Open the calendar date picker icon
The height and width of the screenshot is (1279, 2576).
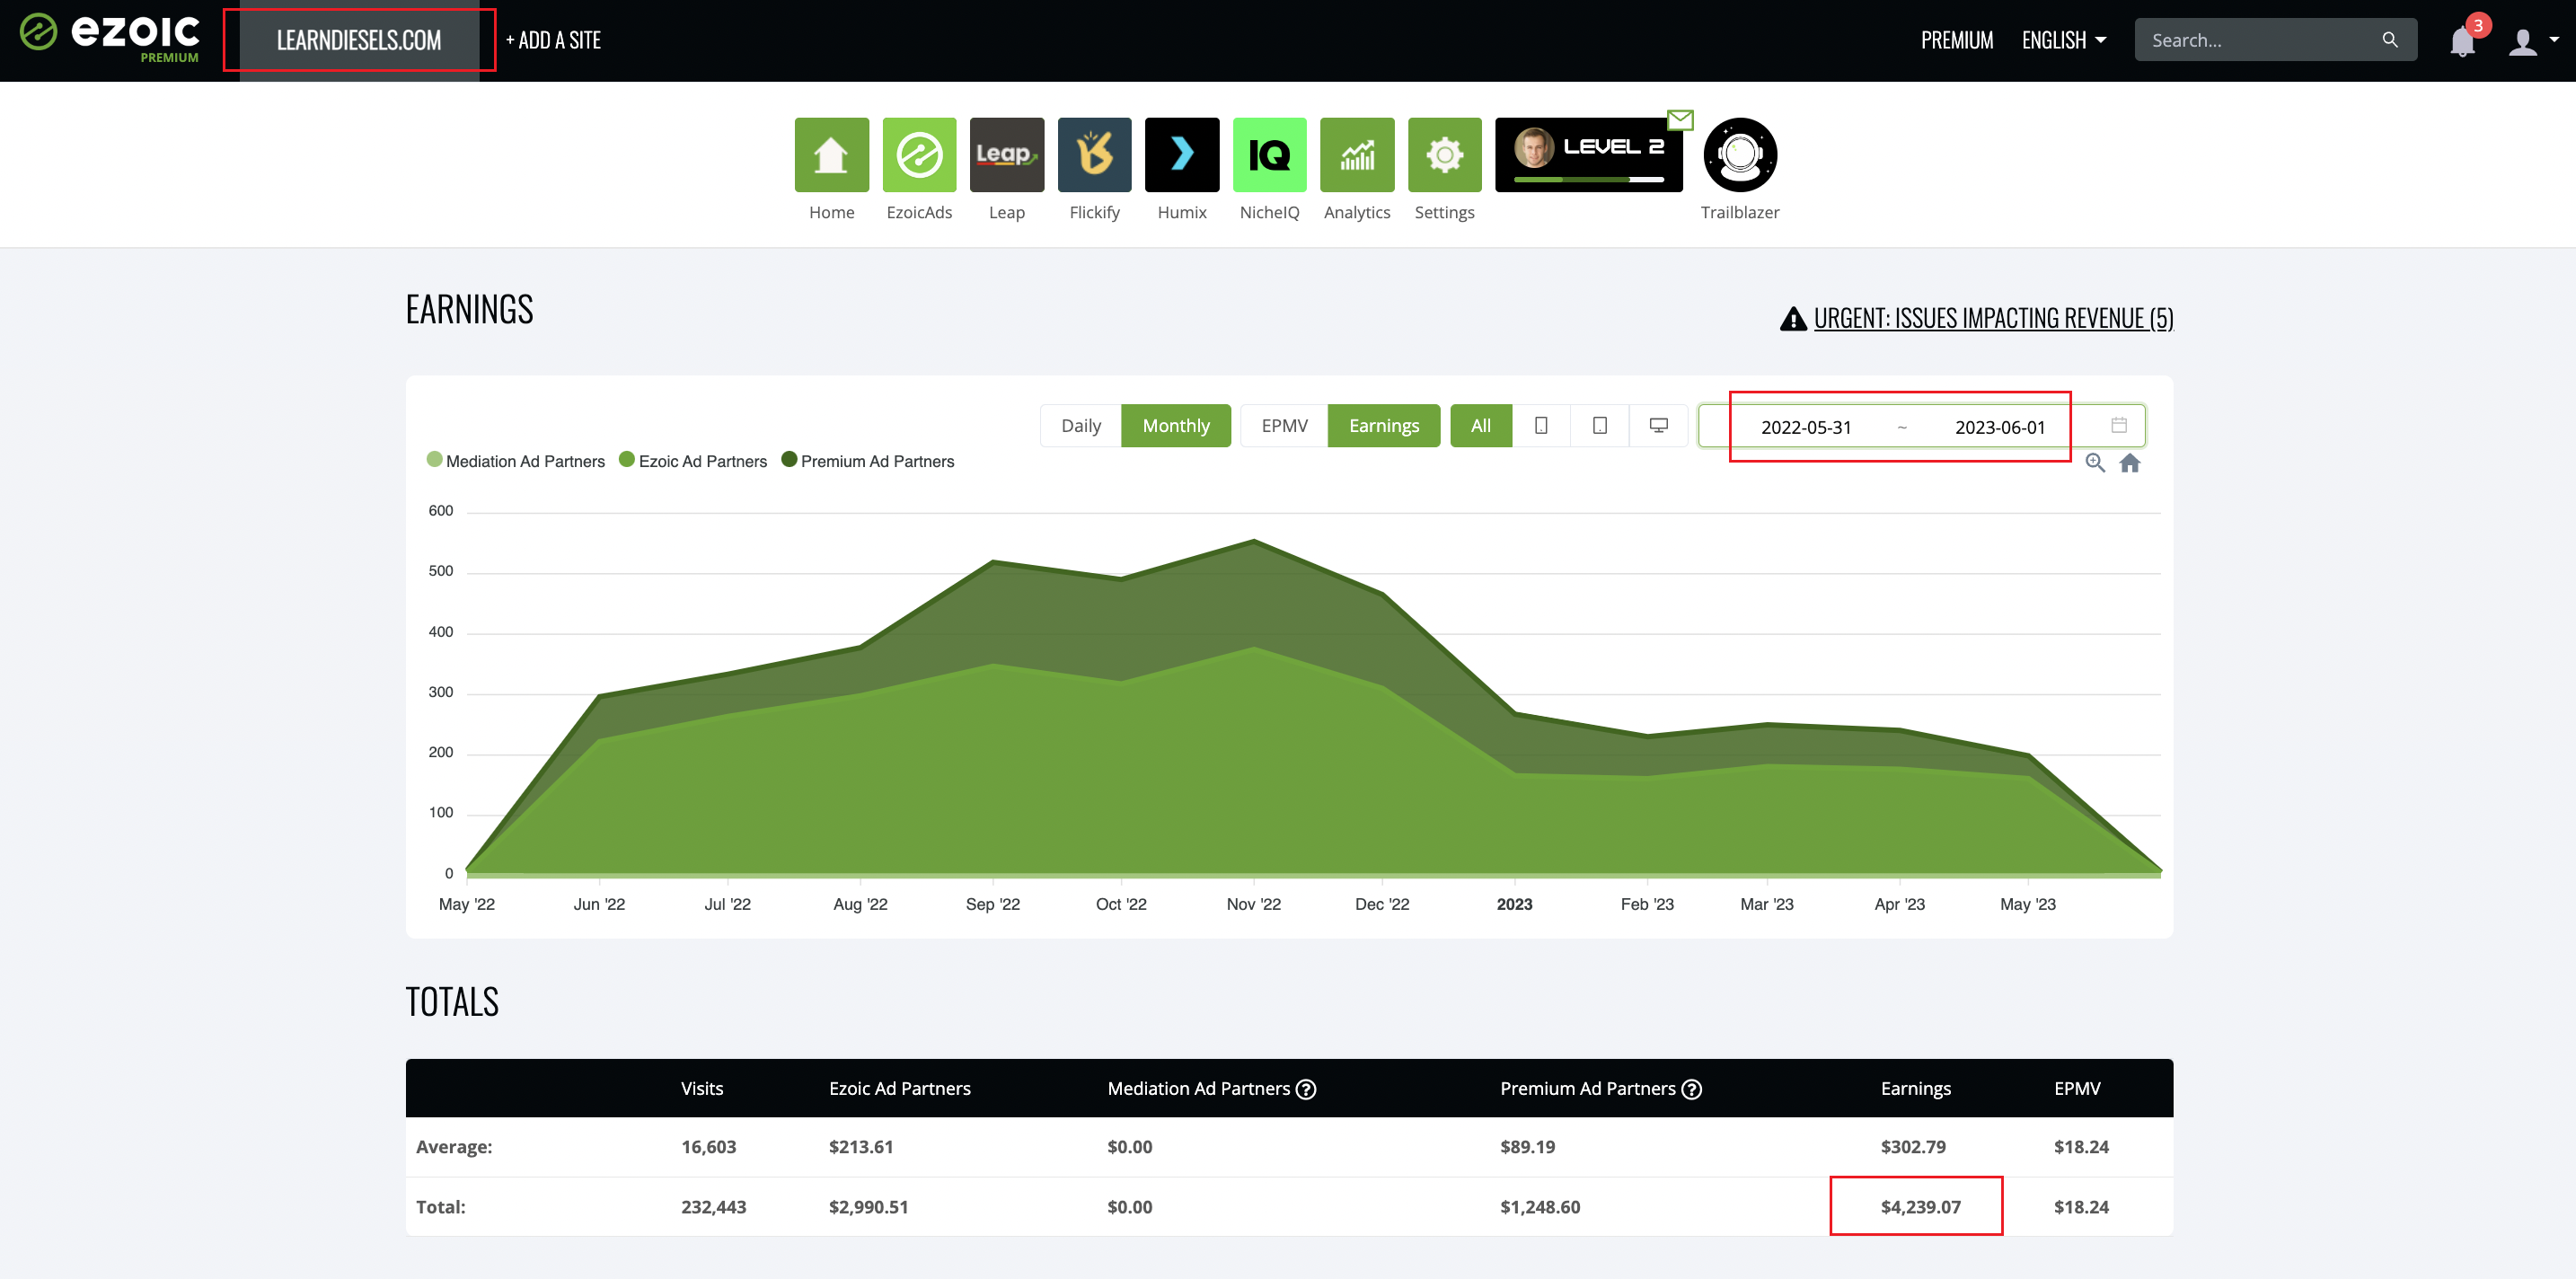click(x=2118, y=425)
